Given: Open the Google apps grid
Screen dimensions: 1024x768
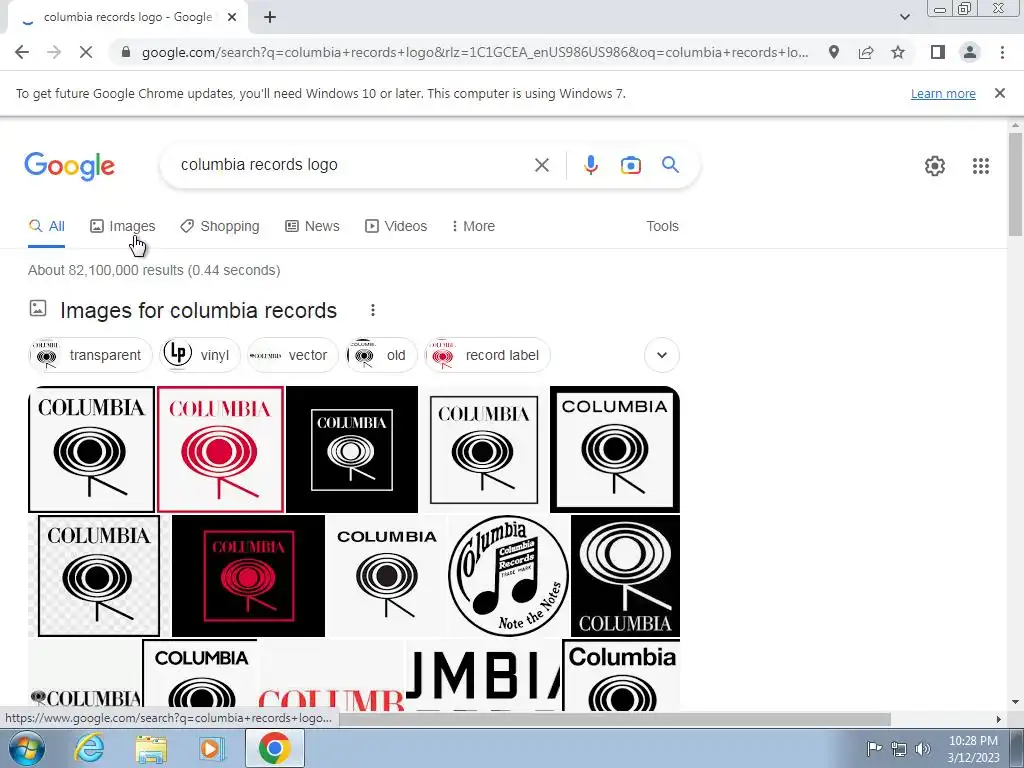Looking at the screenshot, I should click(980, 166).
